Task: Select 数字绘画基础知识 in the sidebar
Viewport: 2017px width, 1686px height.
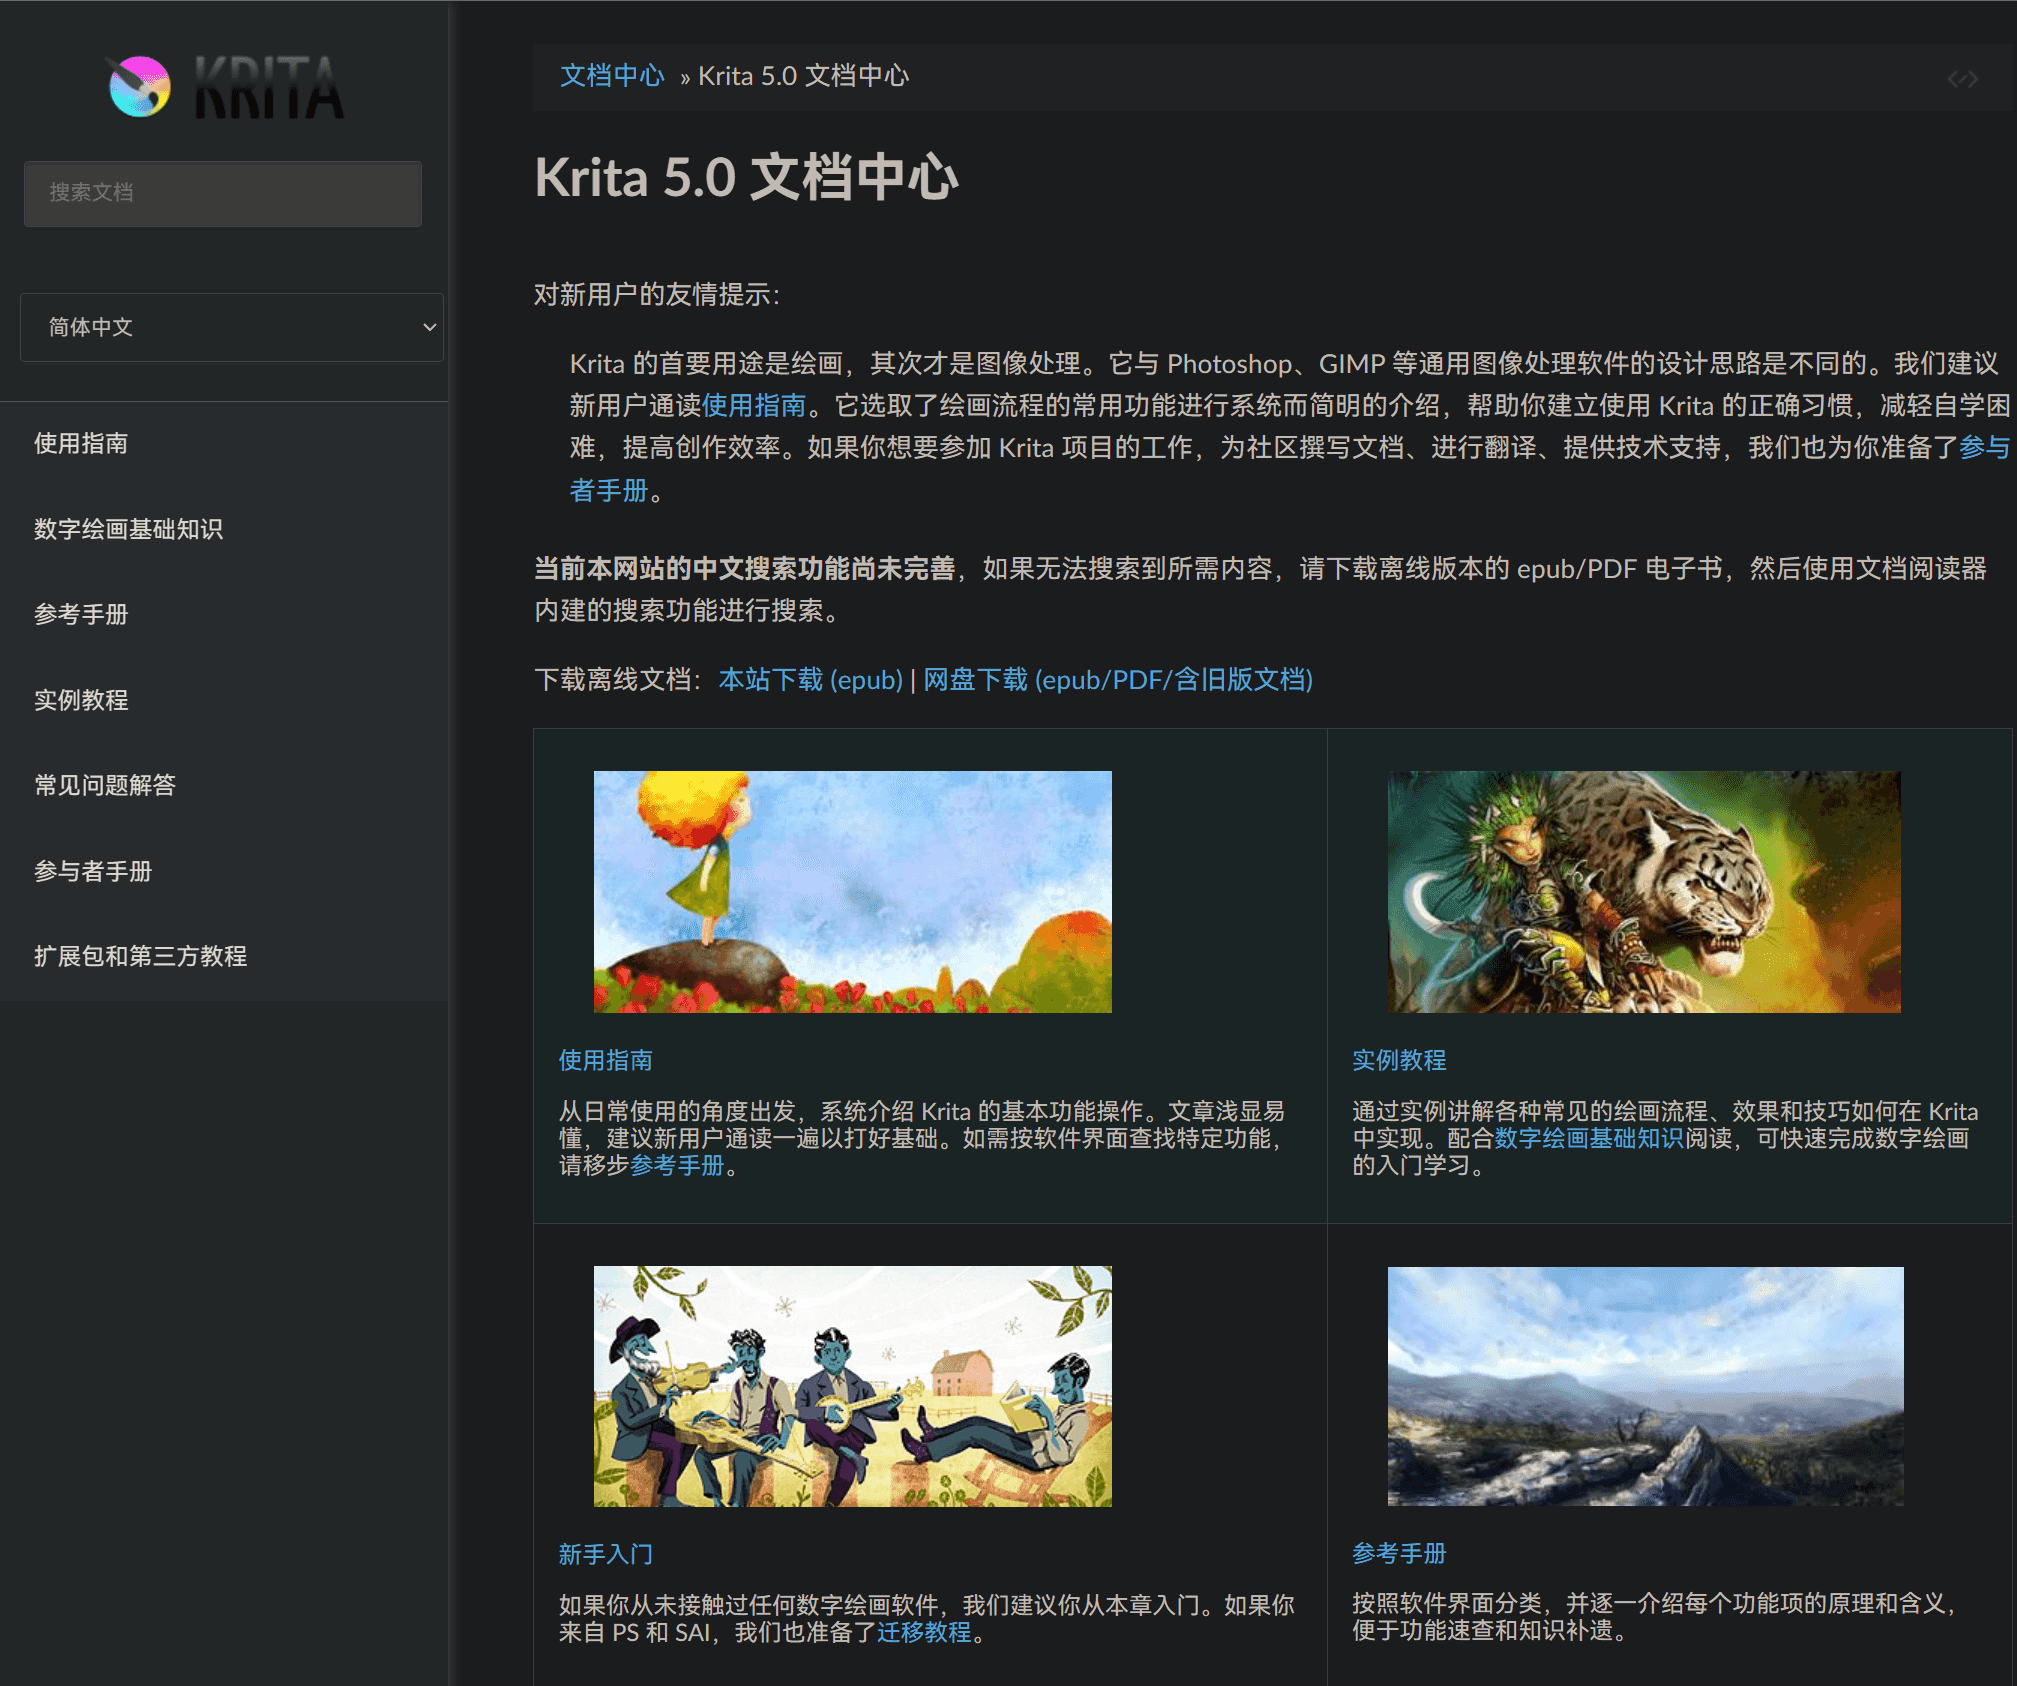Action: pyautogui.click(x=128, y=529)
